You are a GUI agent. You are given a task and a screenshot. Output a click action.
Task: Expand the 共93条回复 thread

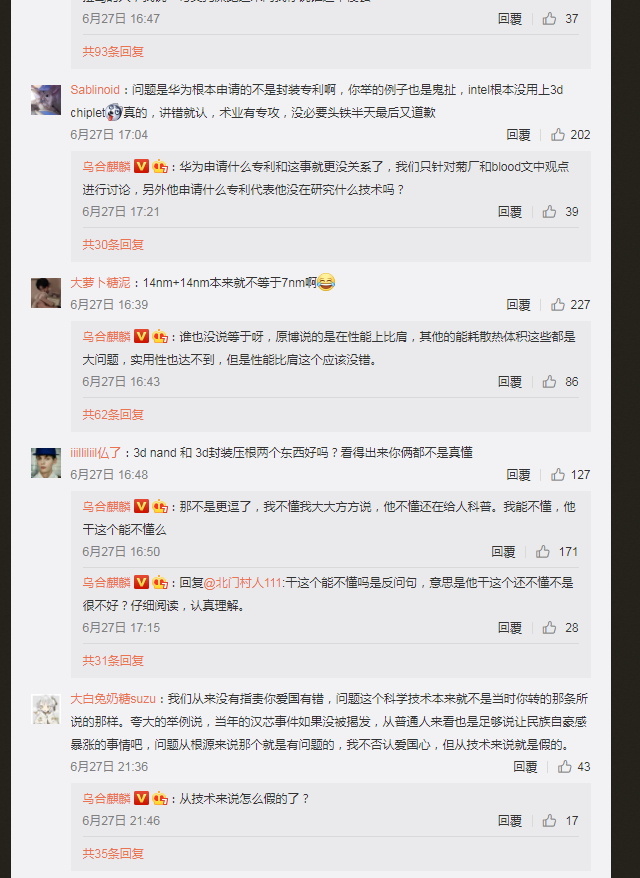113,52
